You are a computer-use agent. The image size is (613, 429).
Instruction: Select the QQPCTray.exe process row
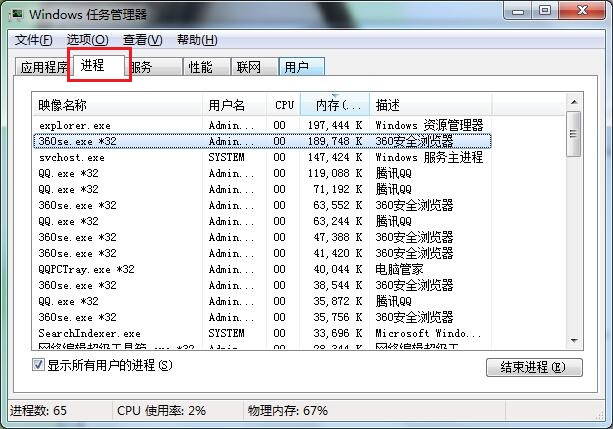(262, 269)
